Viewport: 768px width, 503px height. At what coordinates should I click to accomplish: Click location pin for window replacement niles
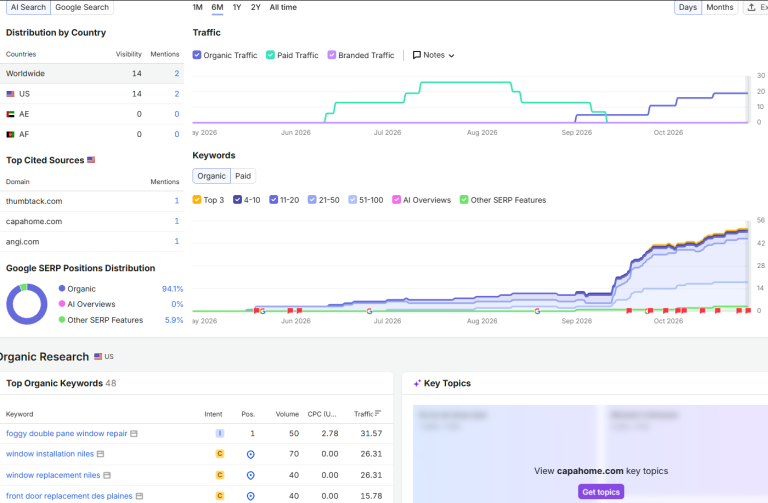point(250,476)
